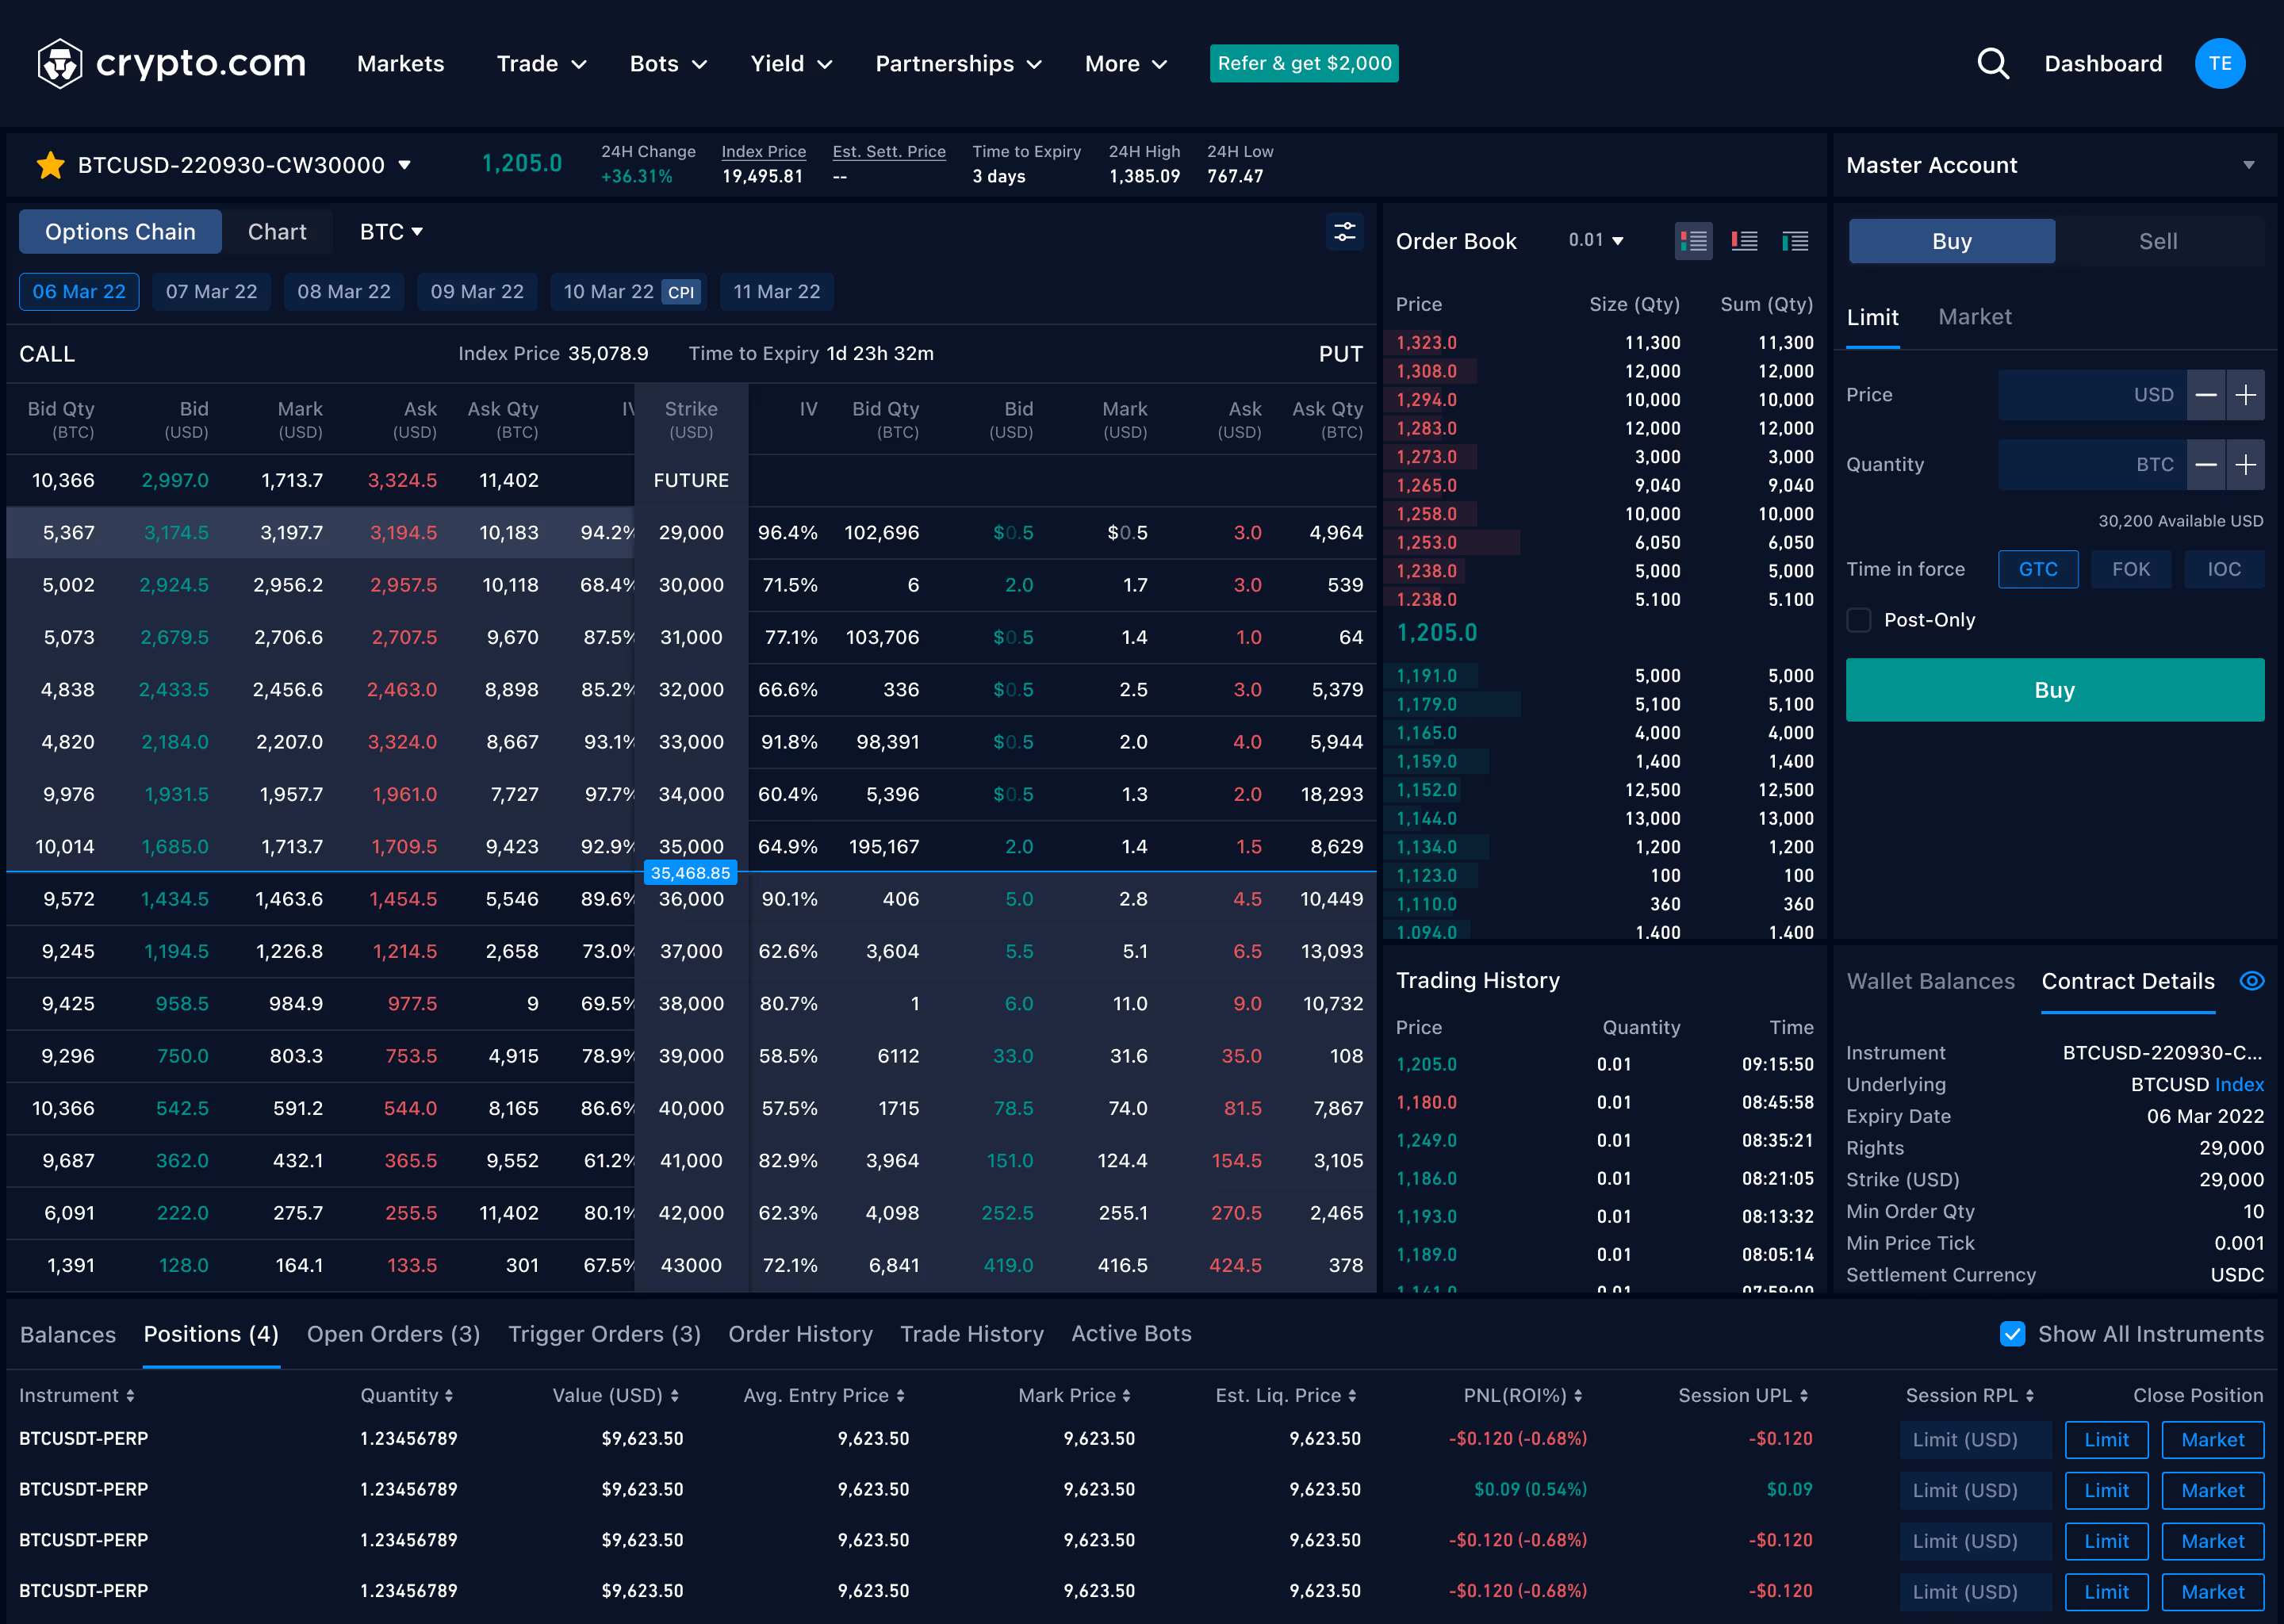Sort positions by Value (USD) column
This screenshot has height=1624, width=2284.
point(615,1395)
